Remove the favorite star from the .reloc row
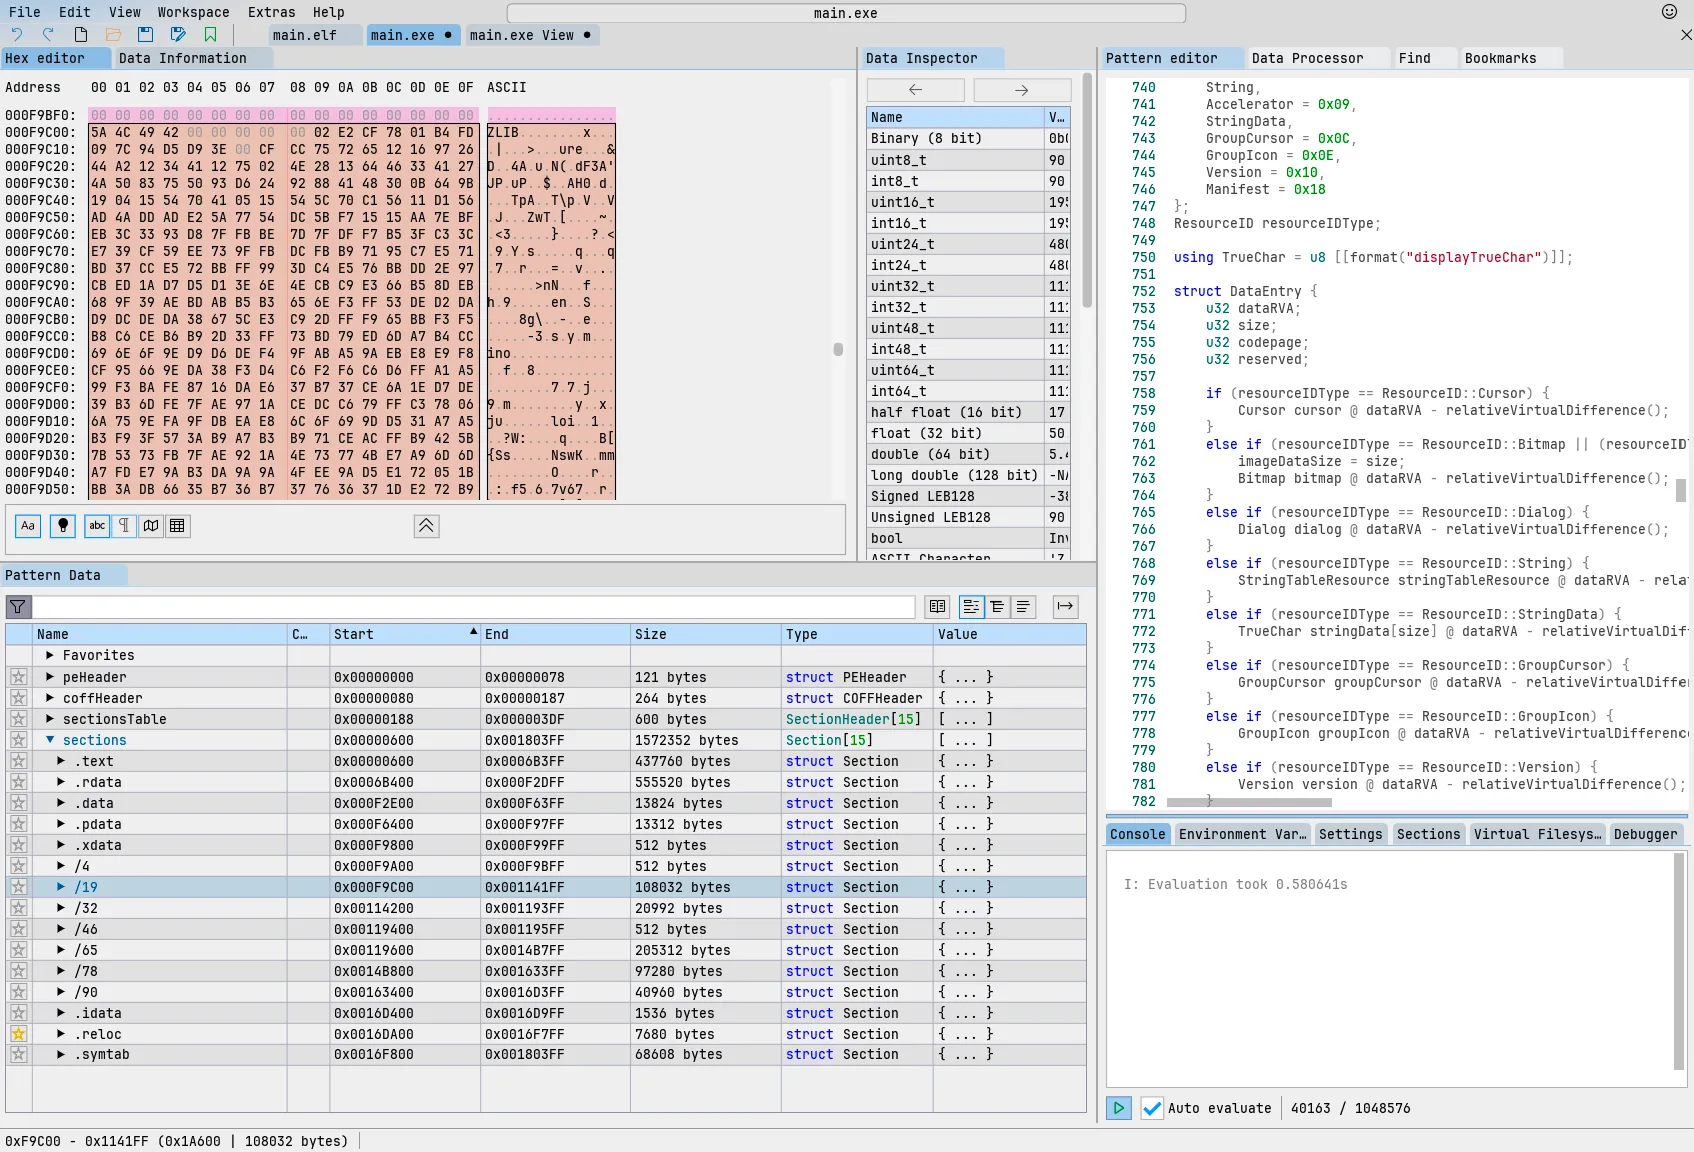 point(18,1034)
